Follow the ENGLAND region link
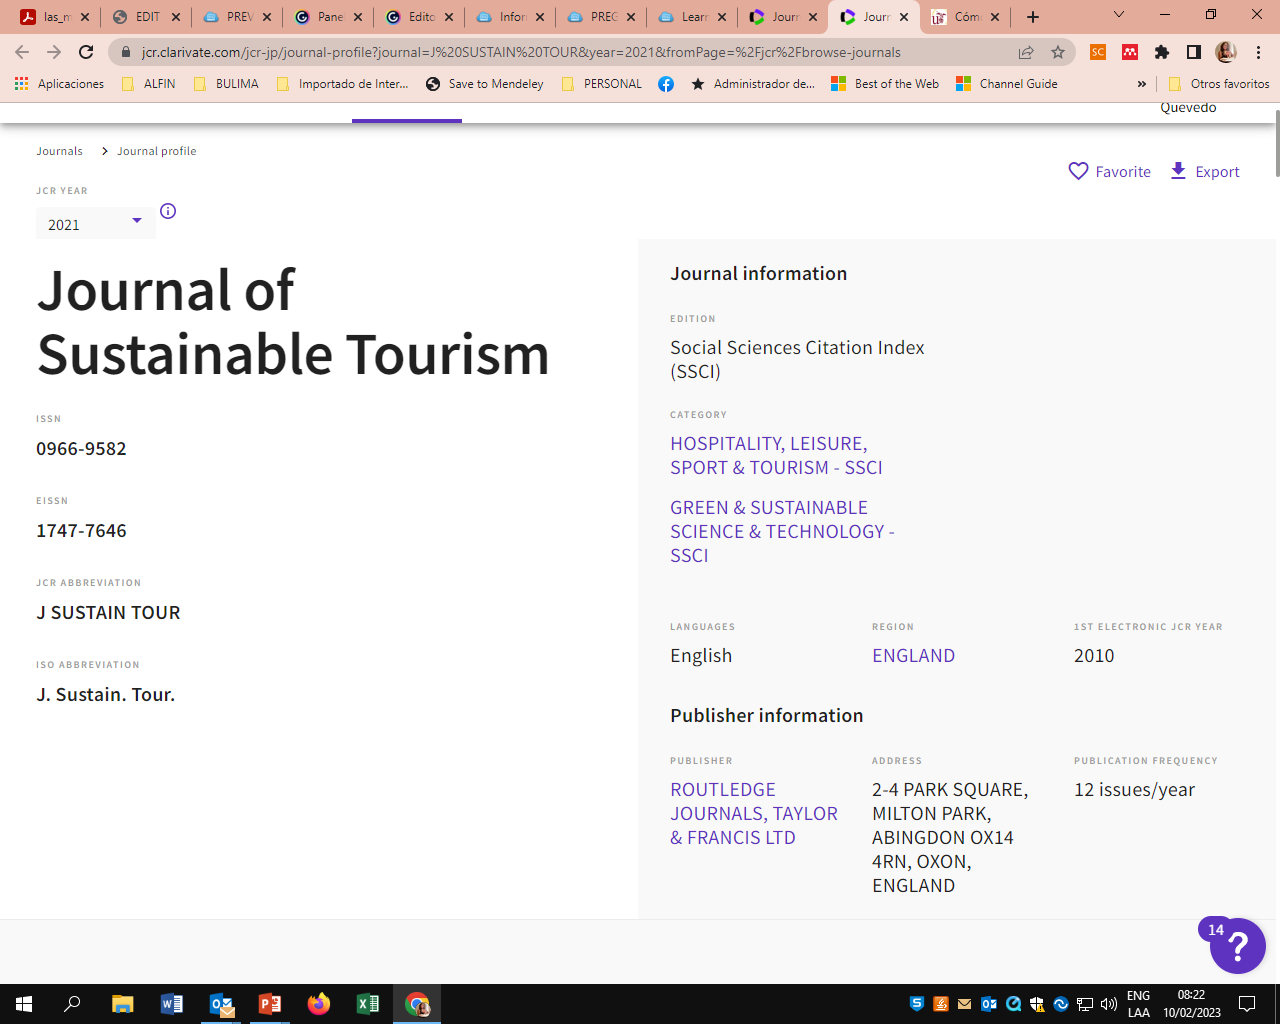 tap(913, 655)
